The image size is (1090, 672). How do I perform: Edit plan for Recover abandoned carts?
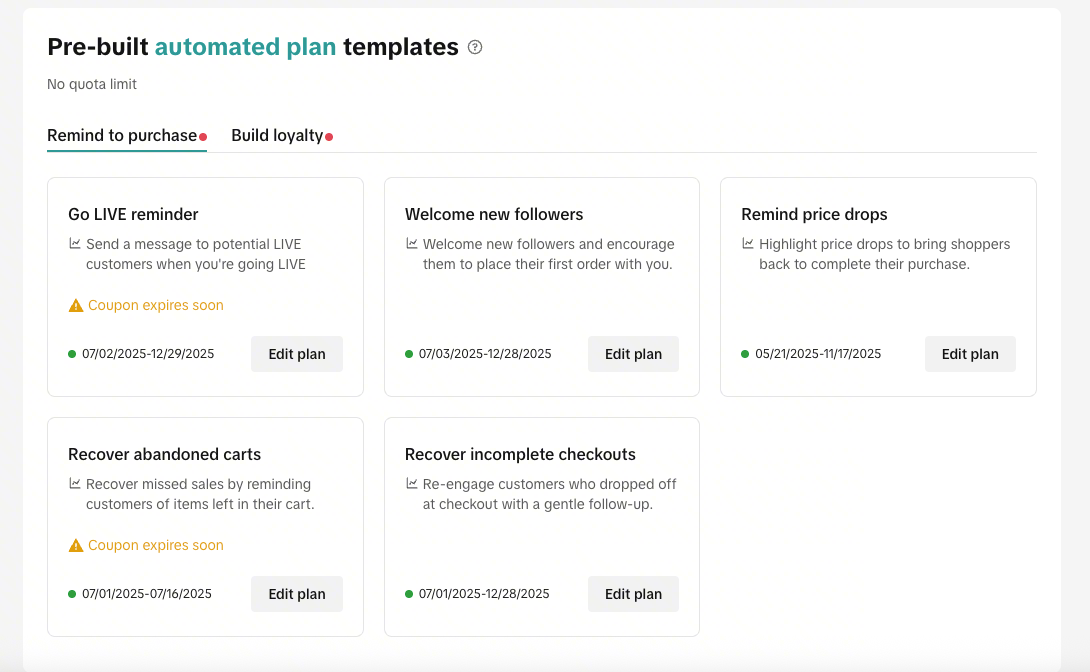tap(297, 593)
